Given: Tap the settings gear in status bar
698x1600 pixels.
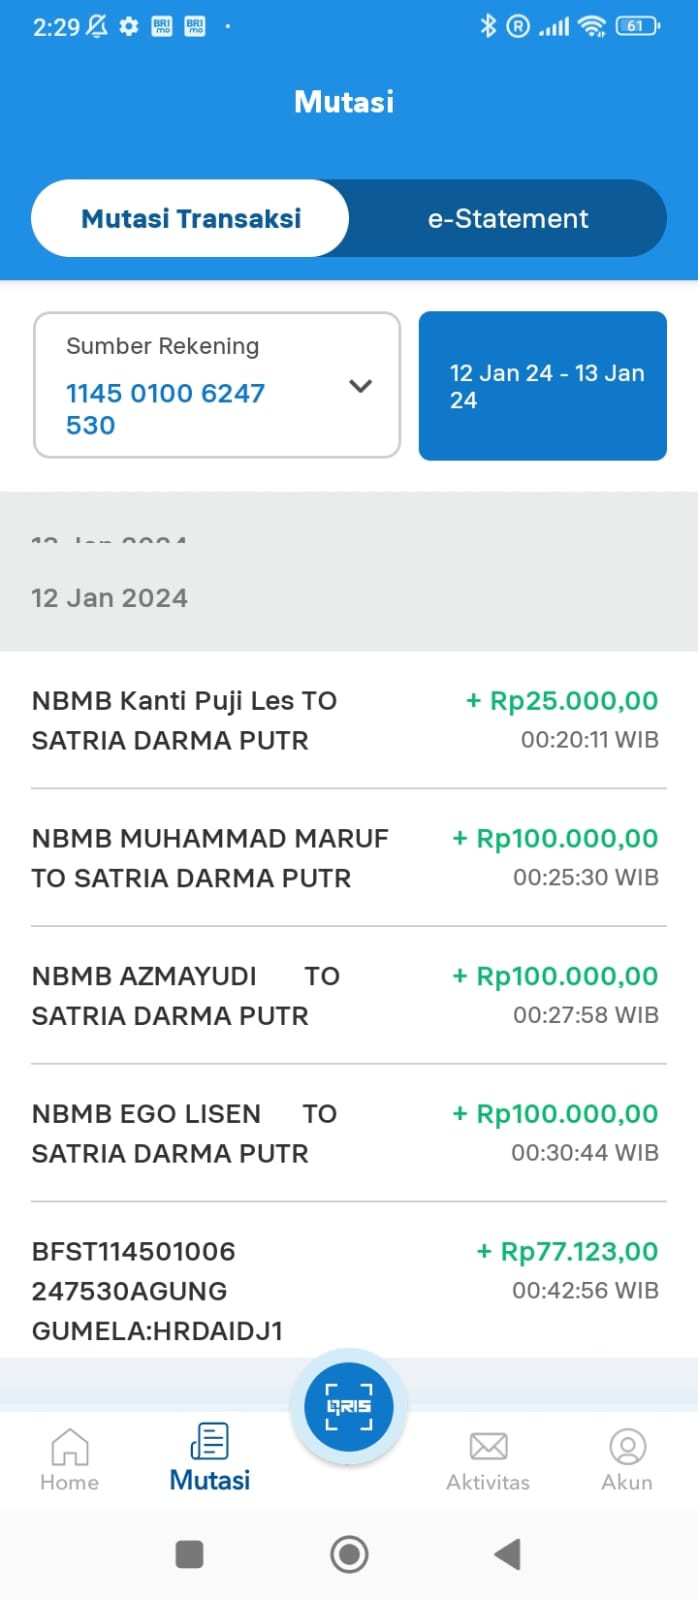Looking at the screenshot, I should pos(129,27).
